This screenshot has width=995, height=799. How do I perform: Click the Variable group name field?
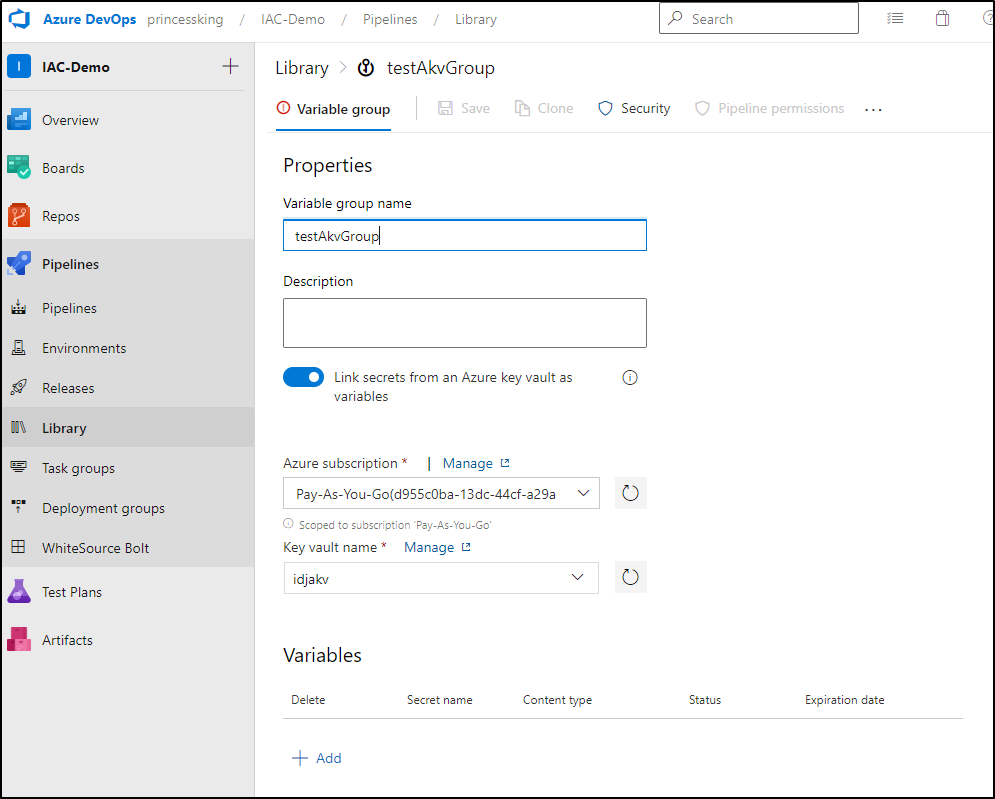click(465, 235)
